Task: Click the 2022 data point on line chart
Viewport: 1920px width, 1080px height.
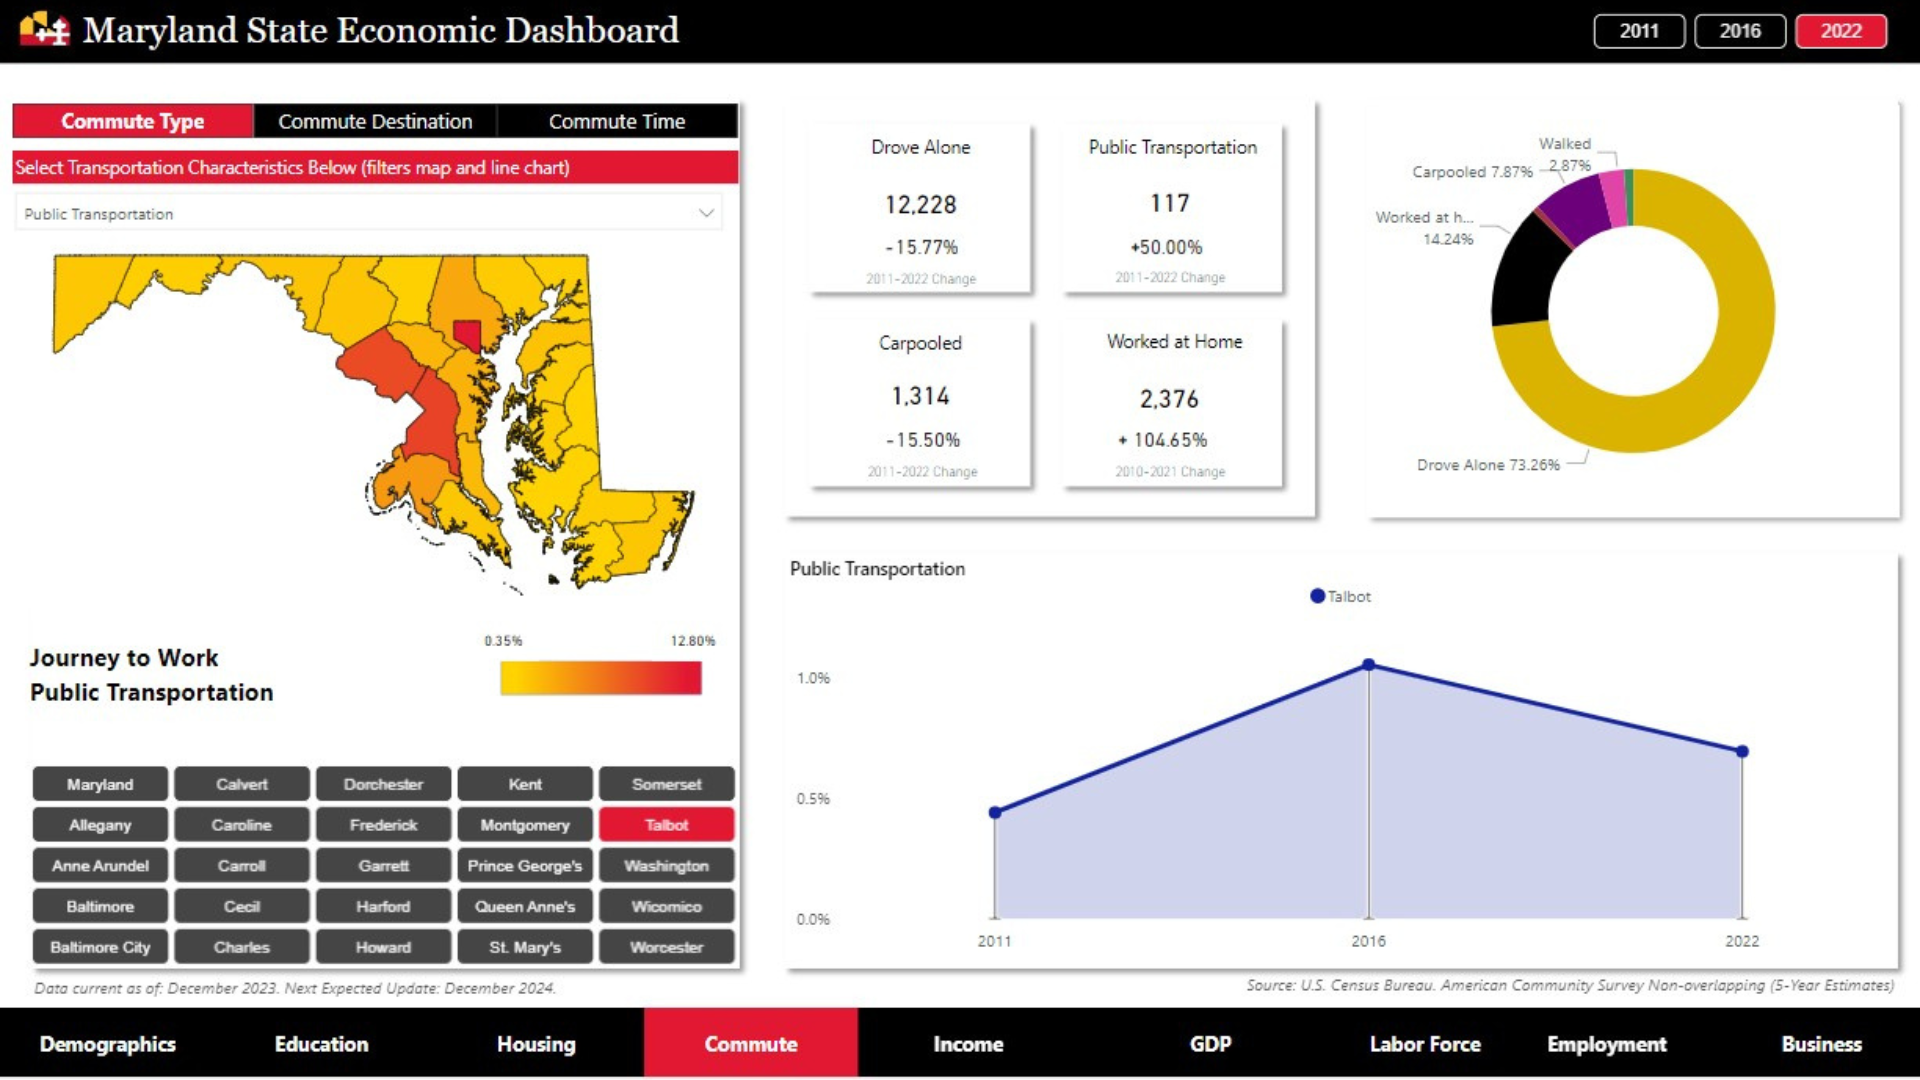Action: 1742,751
